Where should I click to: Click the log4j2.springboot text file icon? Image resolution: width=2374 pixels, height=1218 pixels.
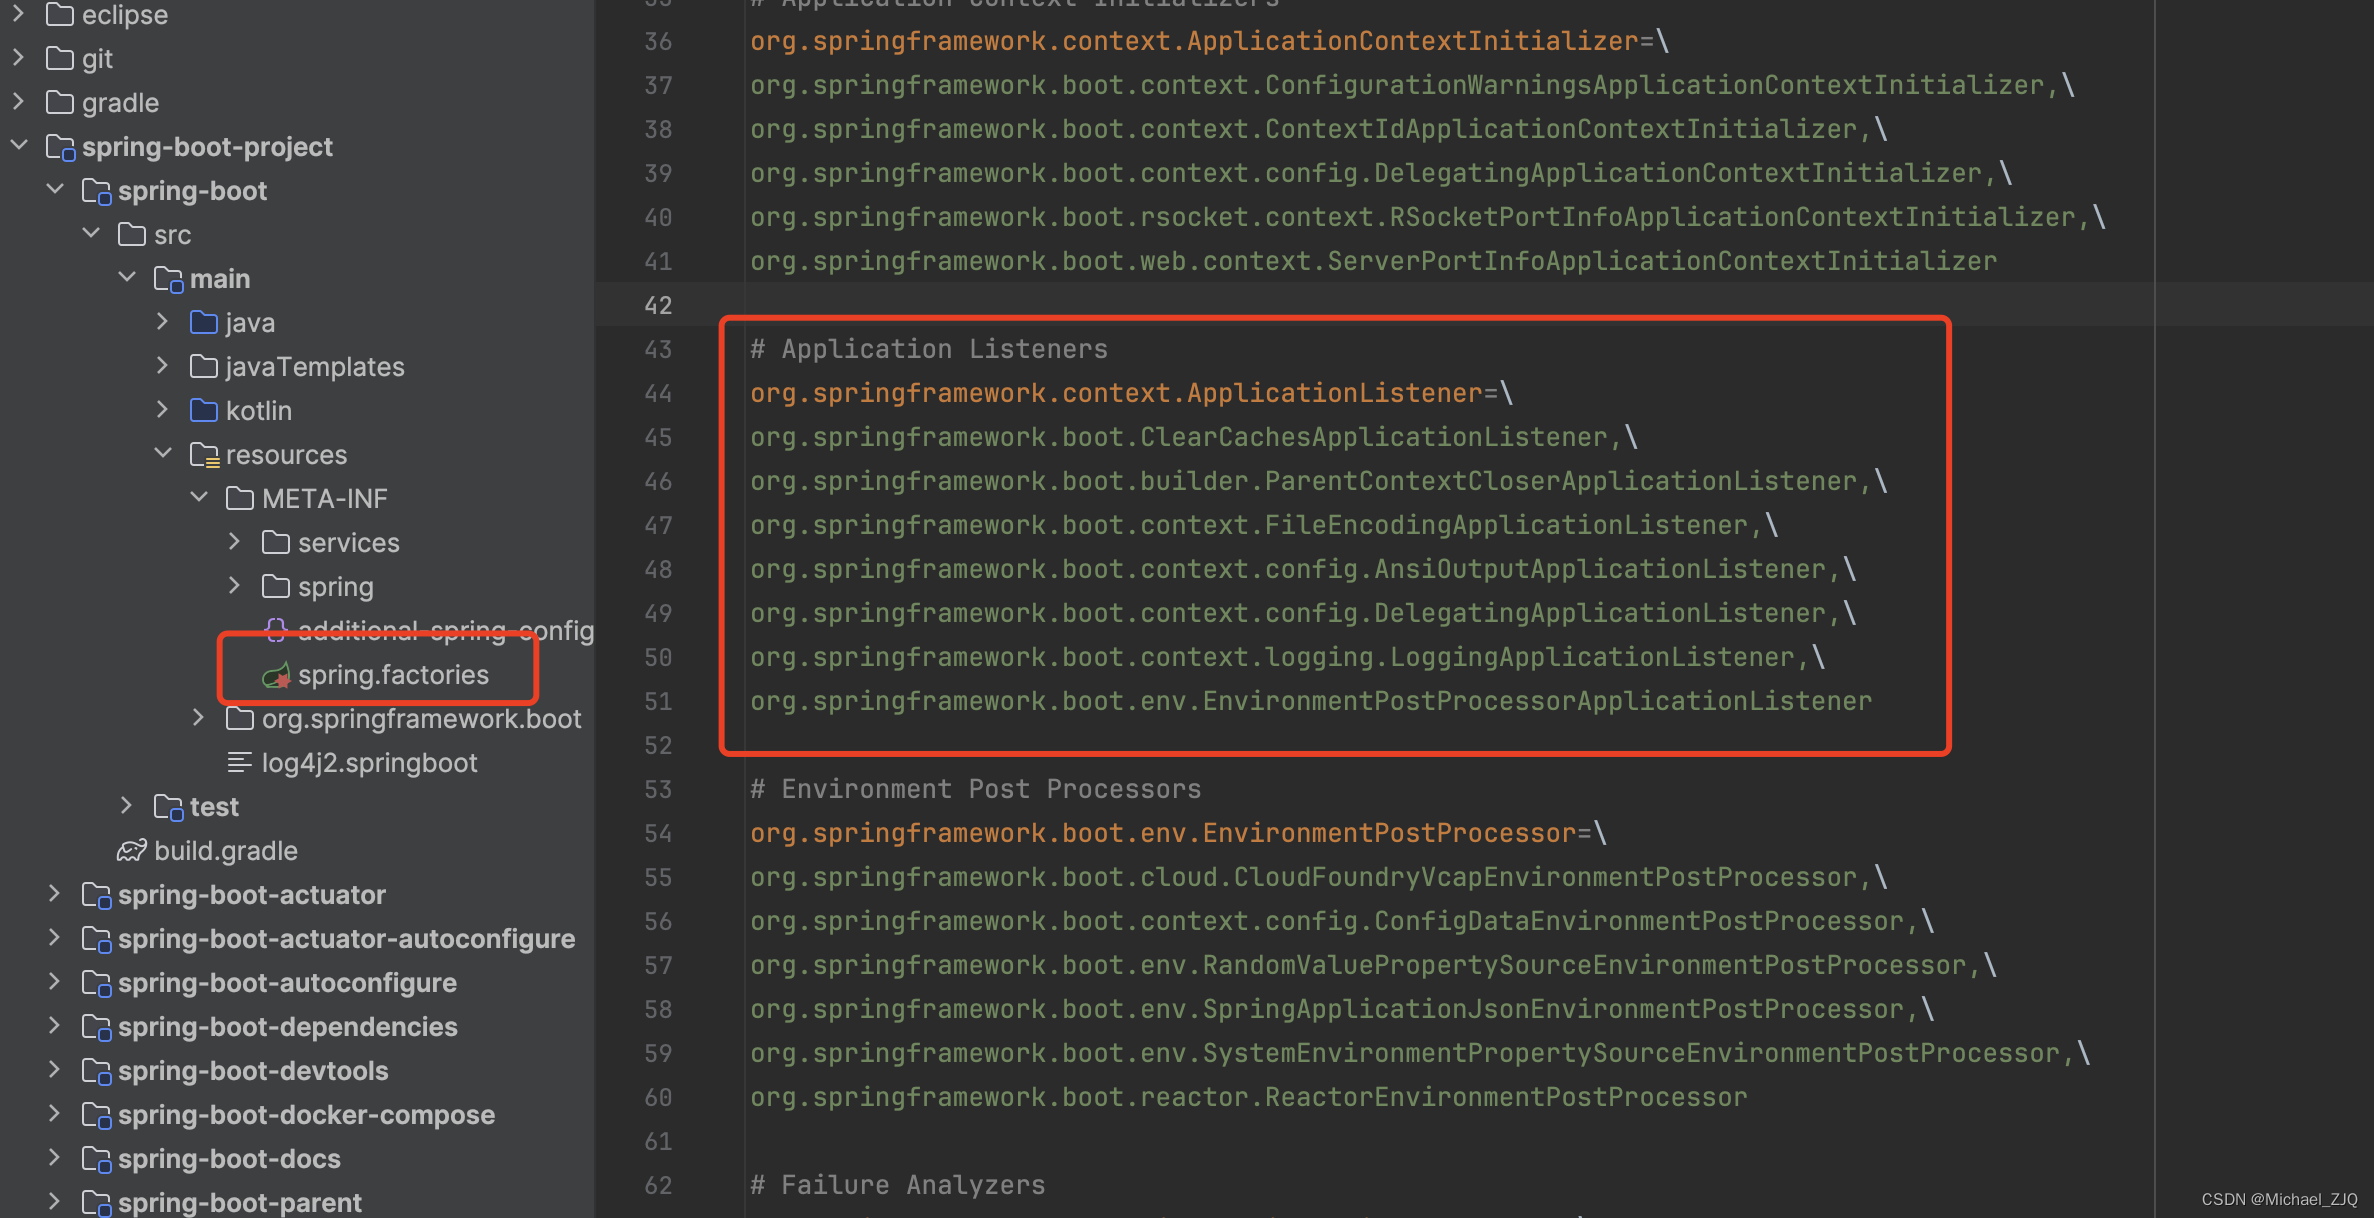(240, 762)
